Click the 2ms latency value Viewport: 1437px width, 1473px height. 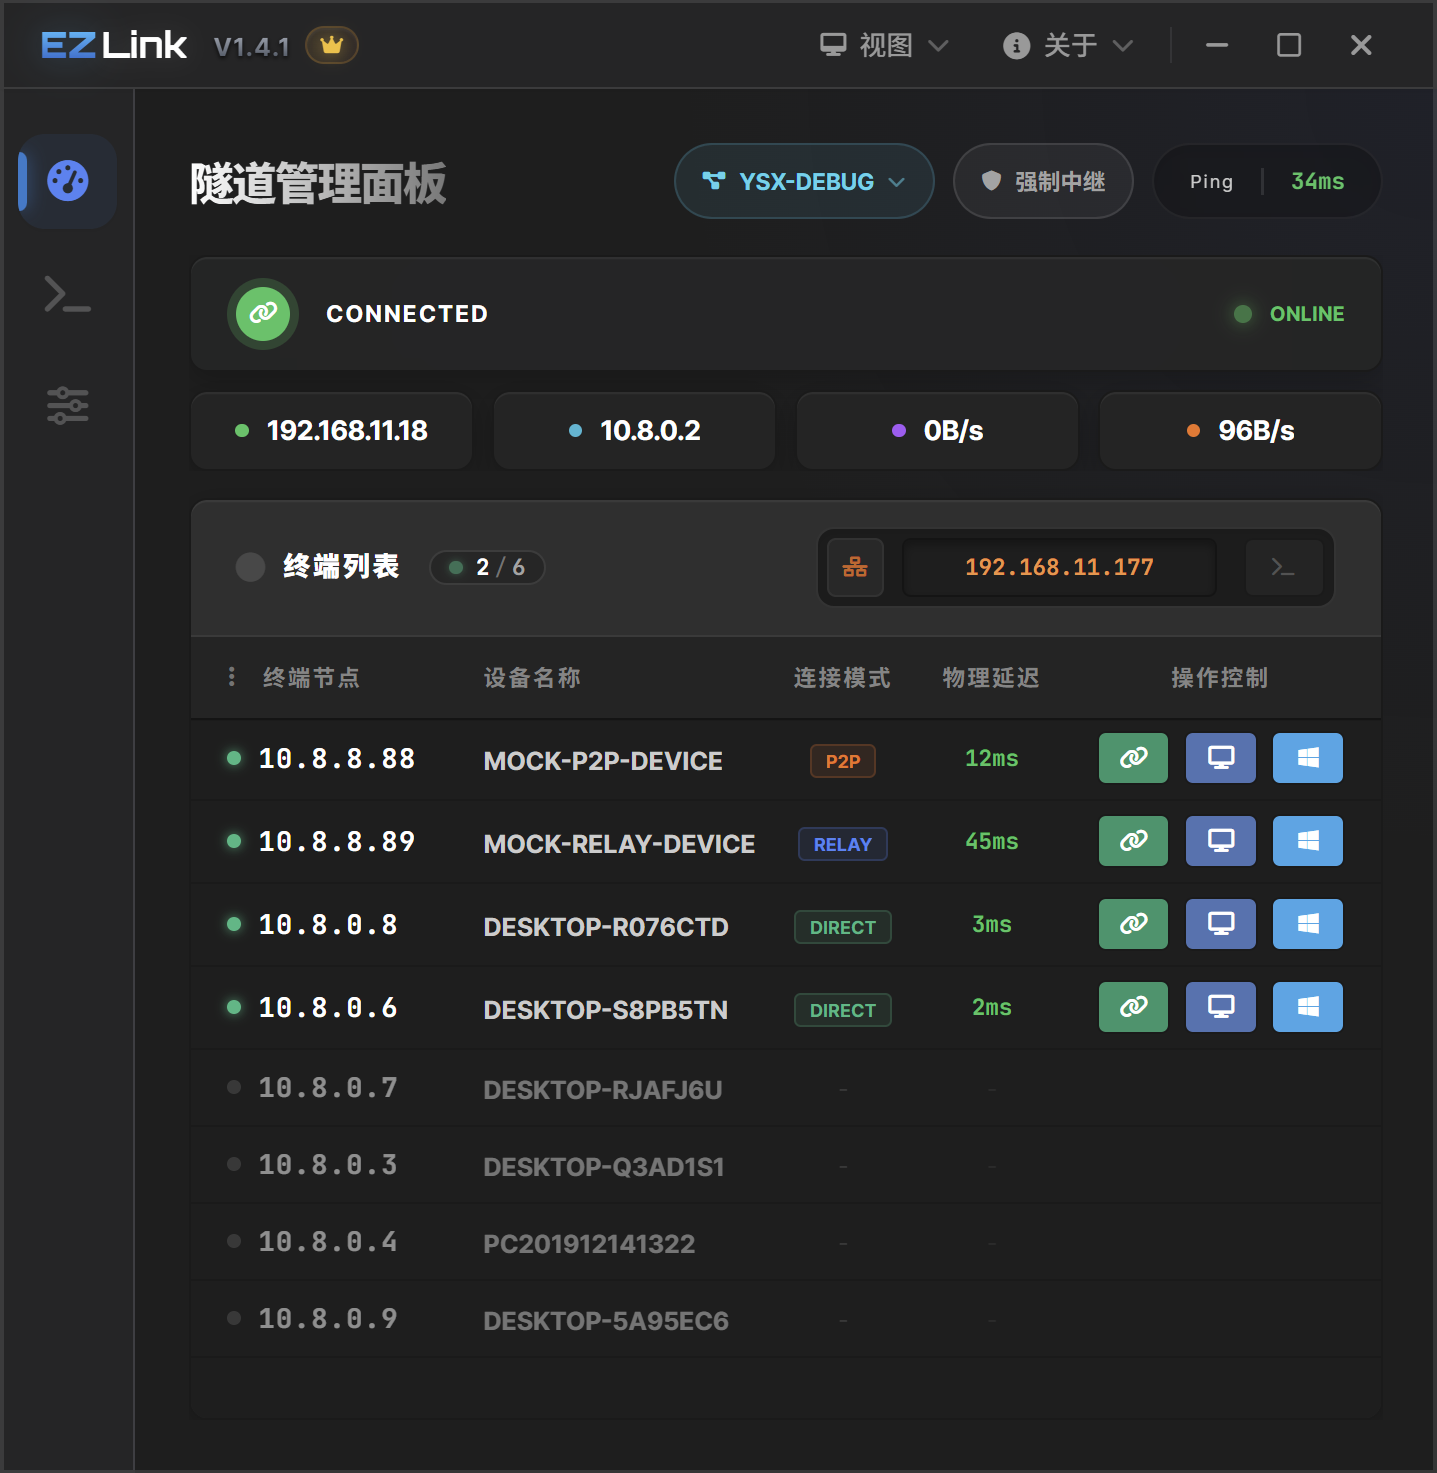point(992,1007)
